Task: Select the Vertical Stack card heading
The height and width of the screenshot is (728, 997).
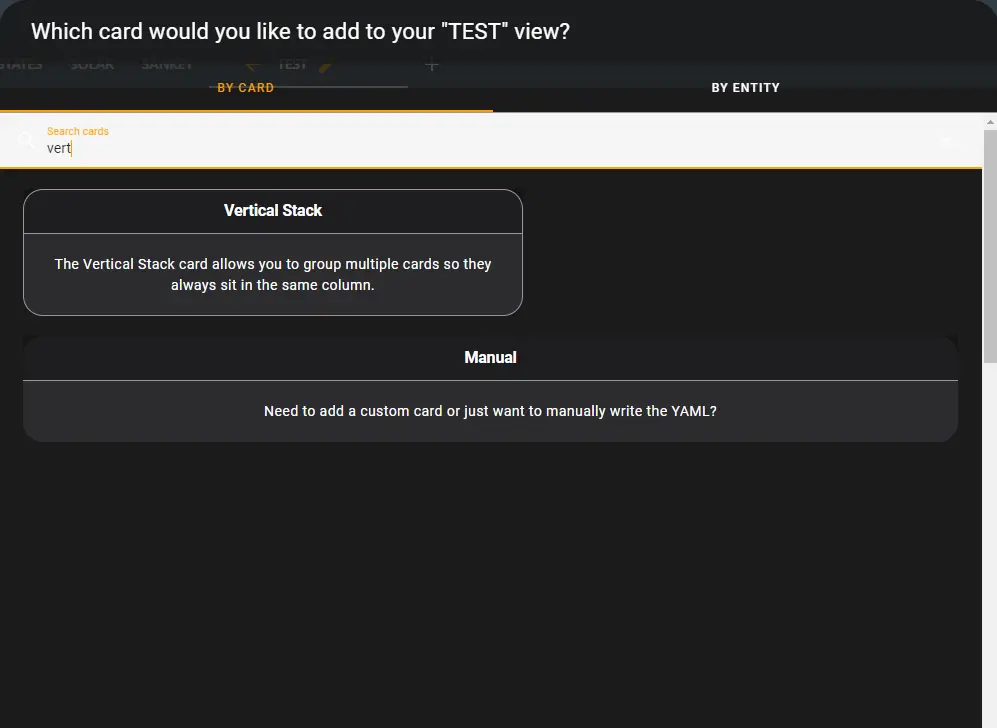Action: (273, 211)
